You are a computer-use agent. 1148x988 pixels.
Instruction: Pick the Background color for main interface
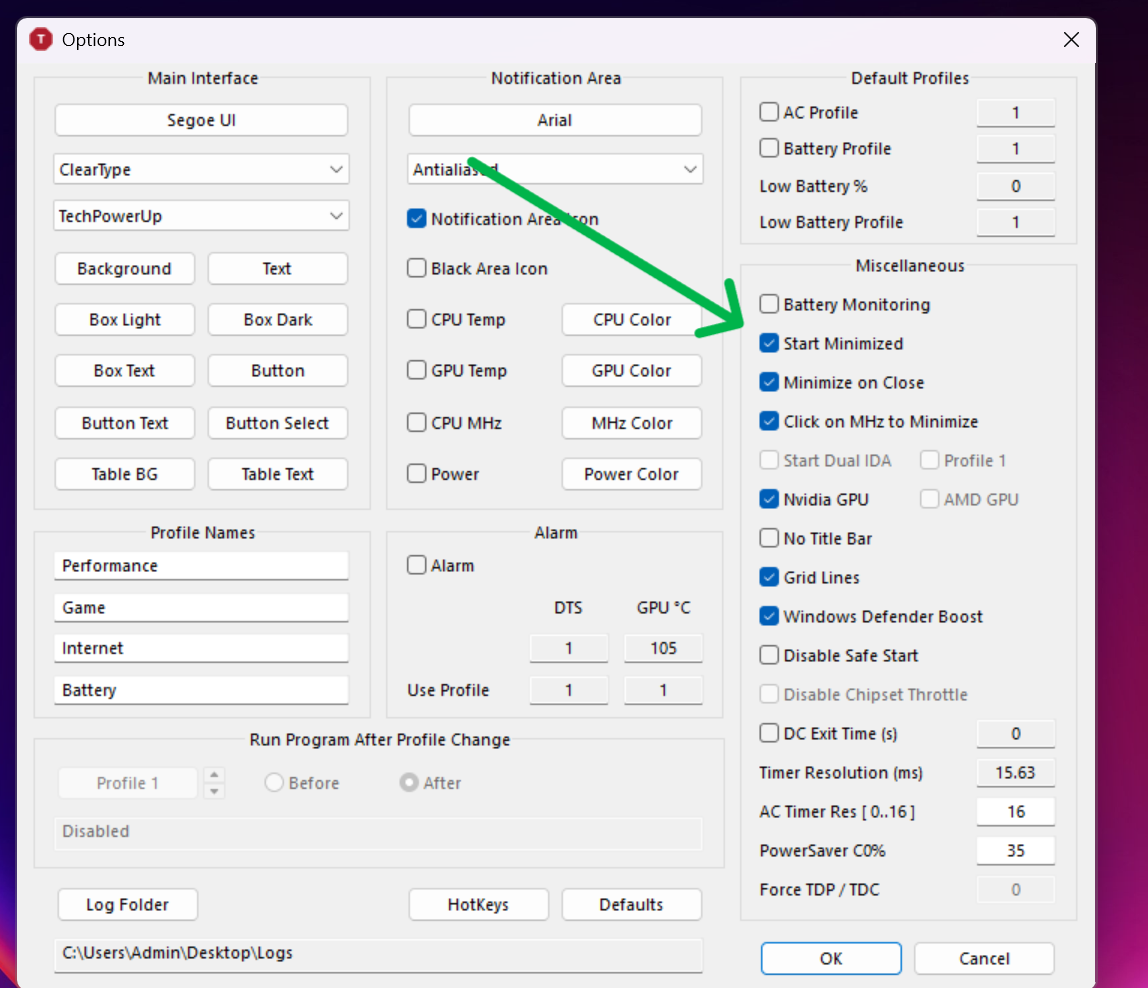tap(124, 269)
